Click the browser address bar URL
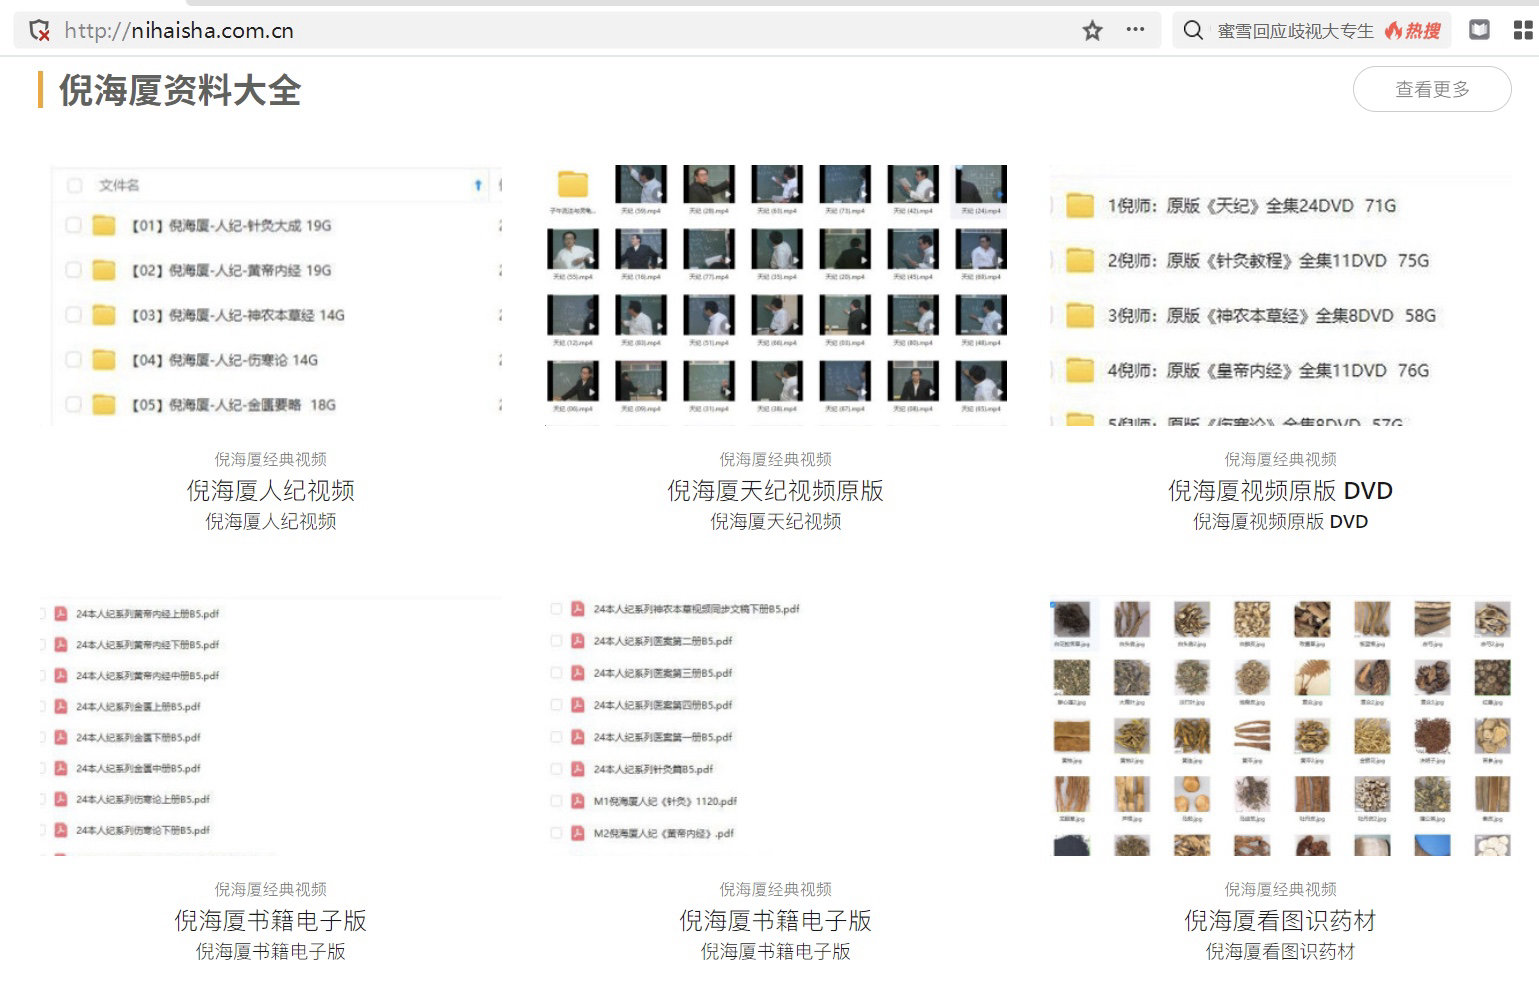 (x=179, y=31)
